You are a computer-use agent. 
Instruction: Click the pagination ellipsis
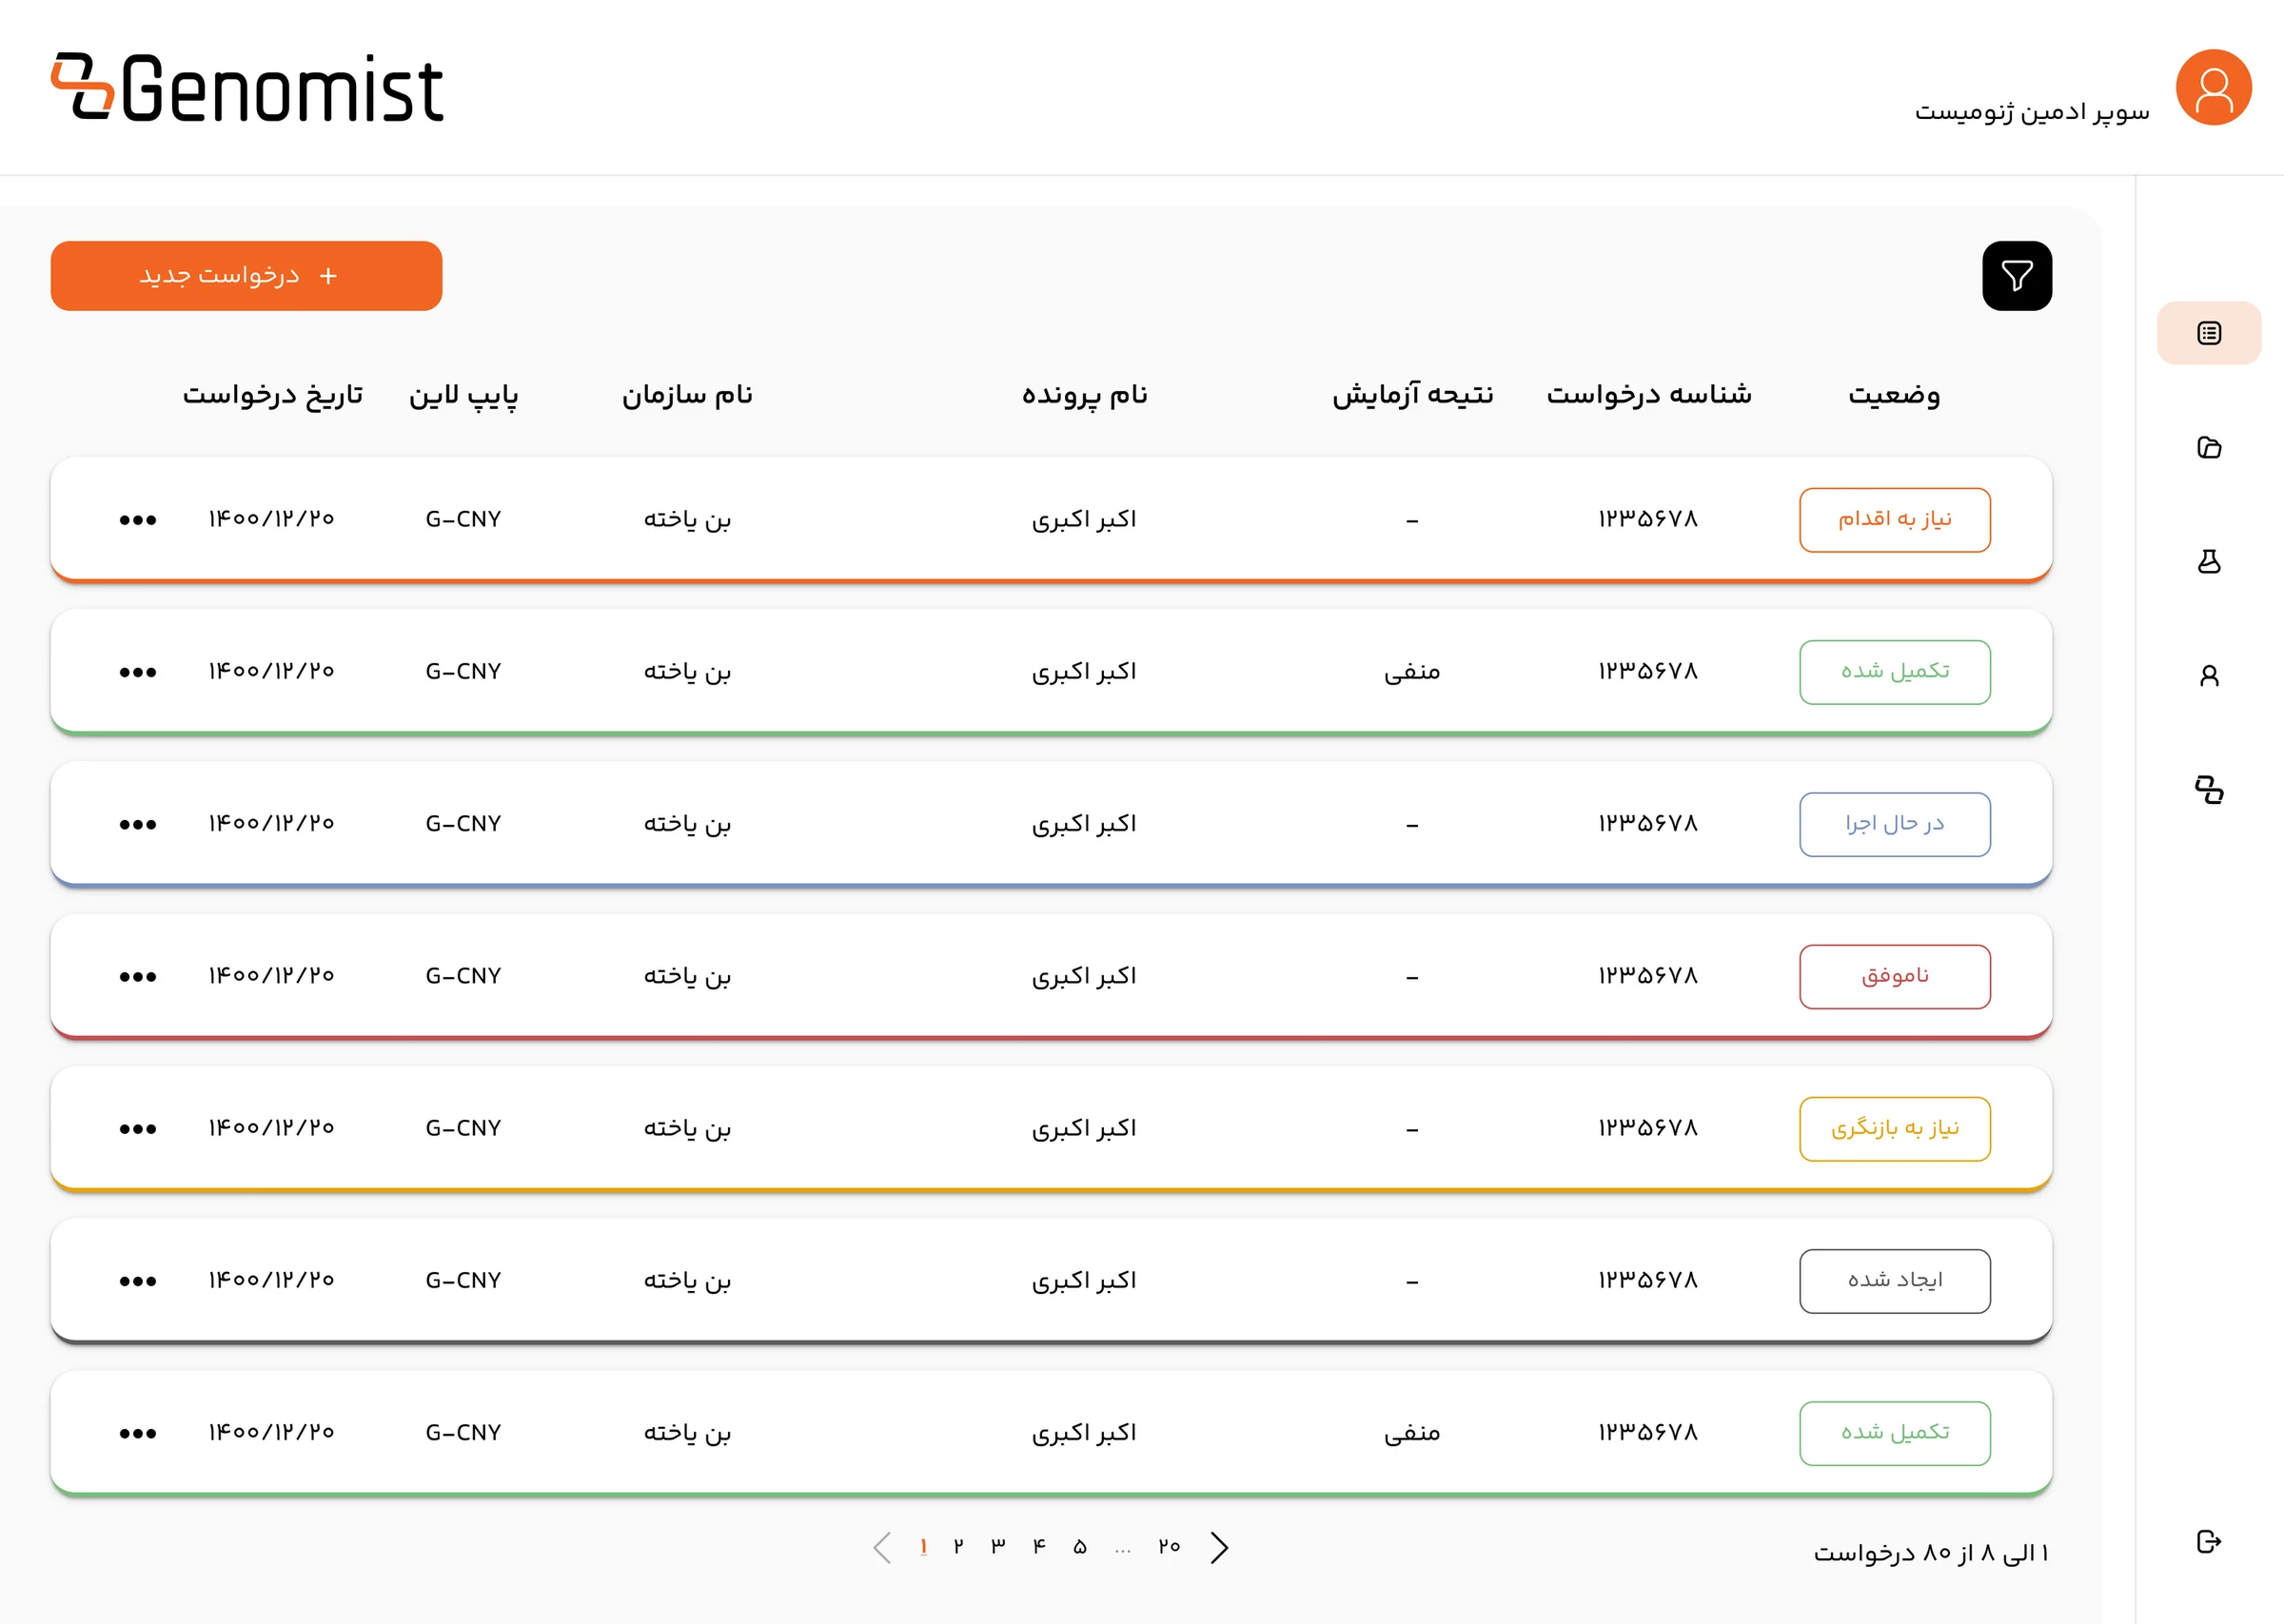click(x=1122, y=1549)
